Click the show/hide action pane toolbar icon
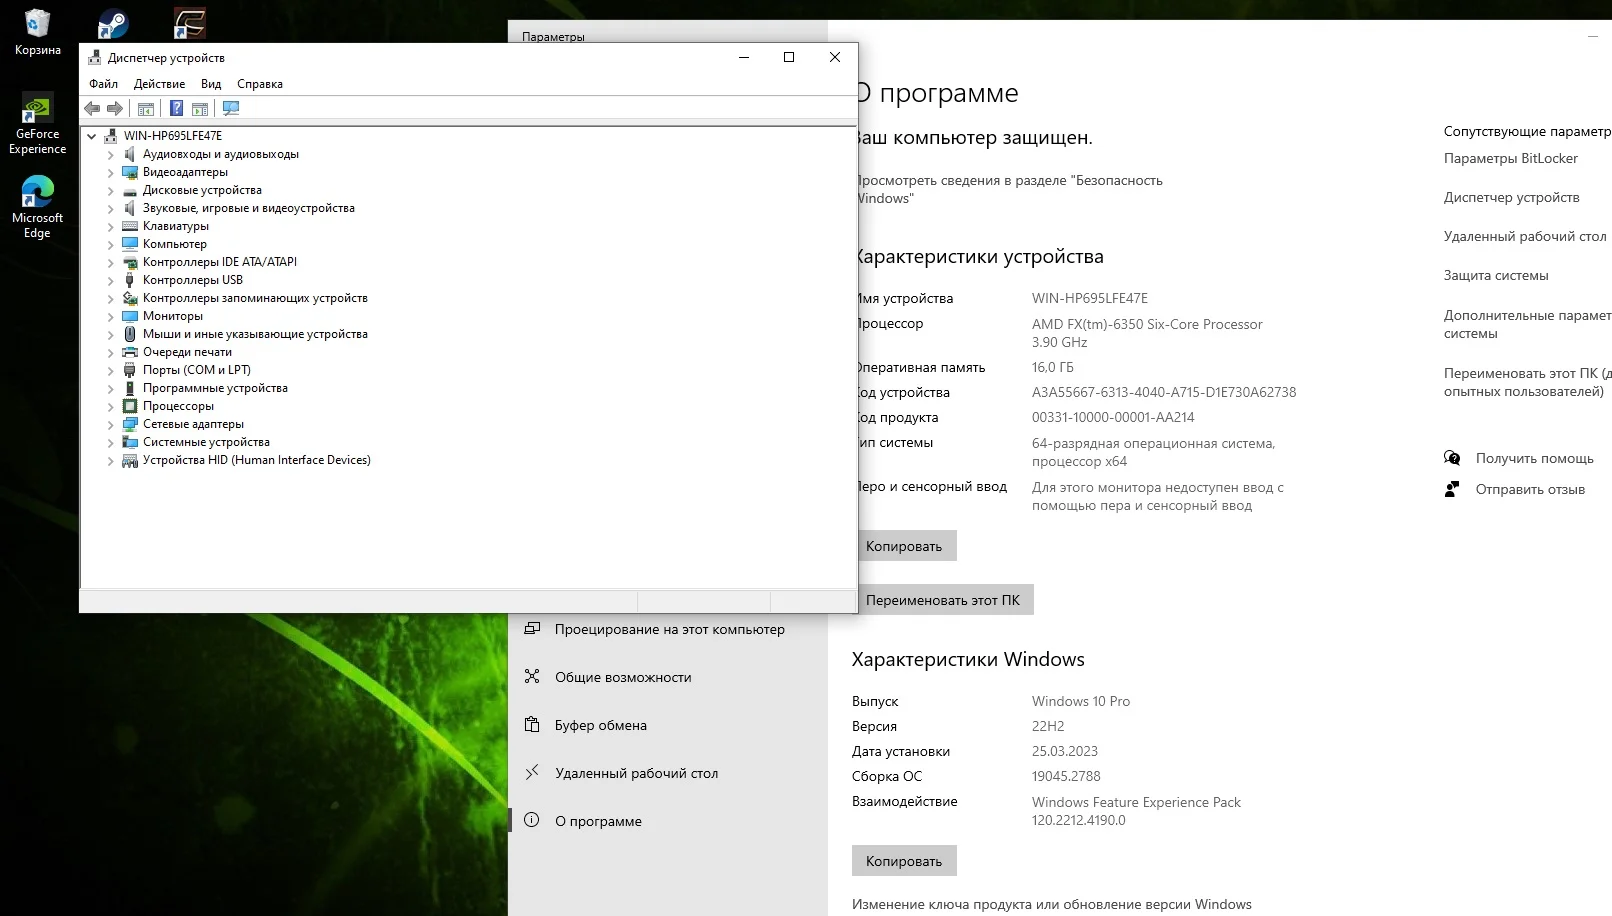 [200, 108]
